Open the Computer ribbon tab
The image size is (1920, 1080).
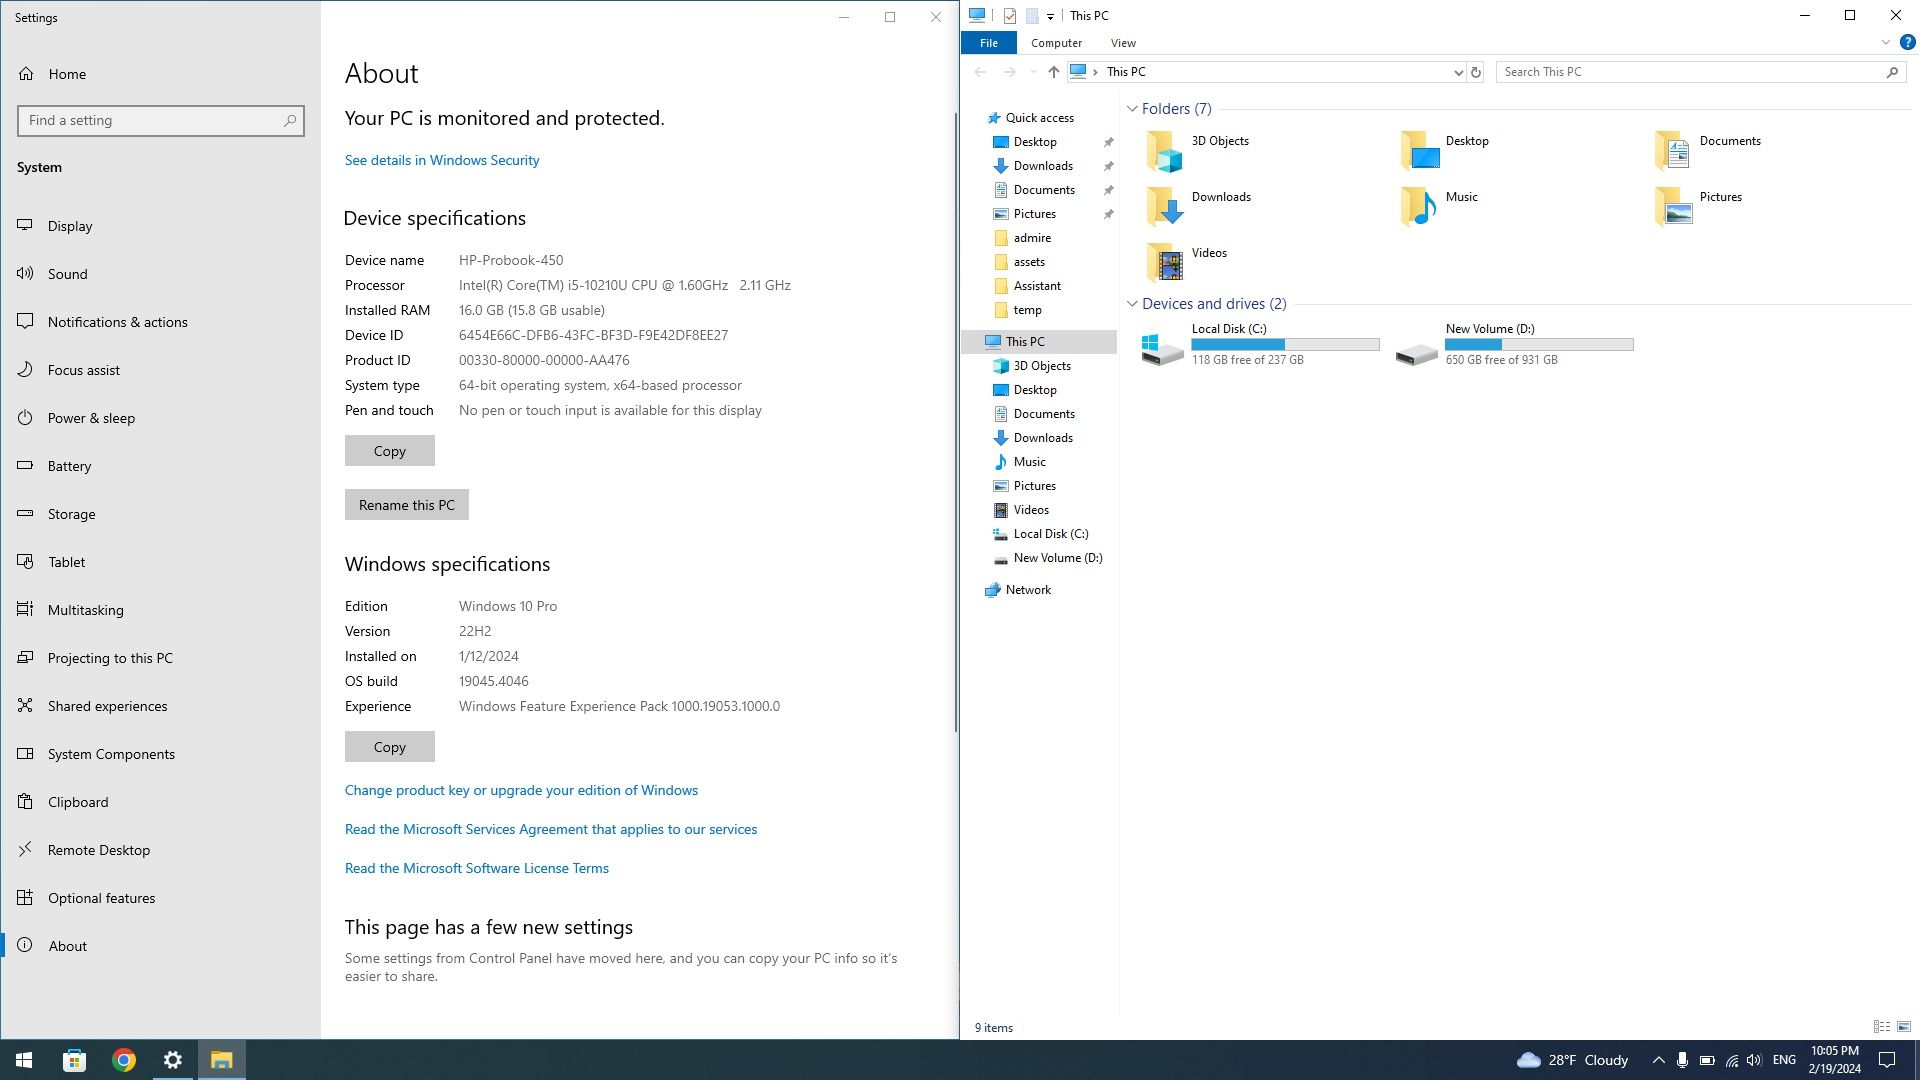click(1056, 43)
